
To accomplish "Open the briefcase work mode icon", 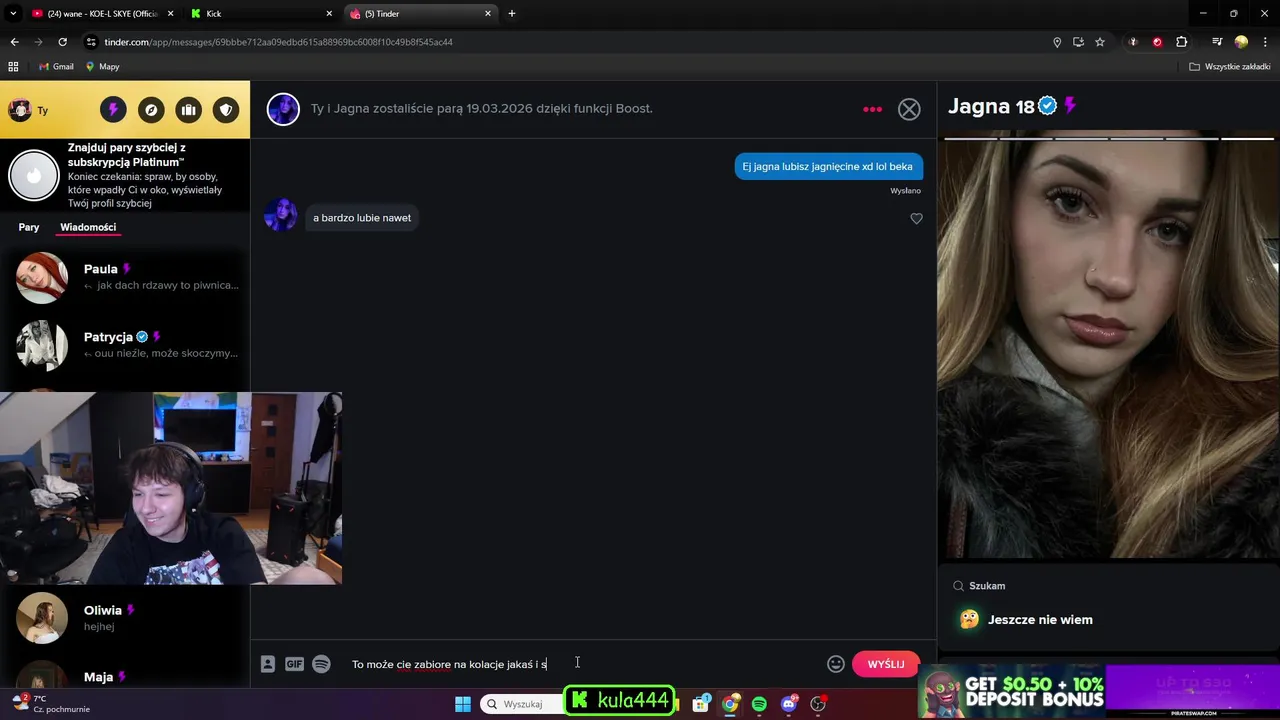I will [x=188, y=110].
